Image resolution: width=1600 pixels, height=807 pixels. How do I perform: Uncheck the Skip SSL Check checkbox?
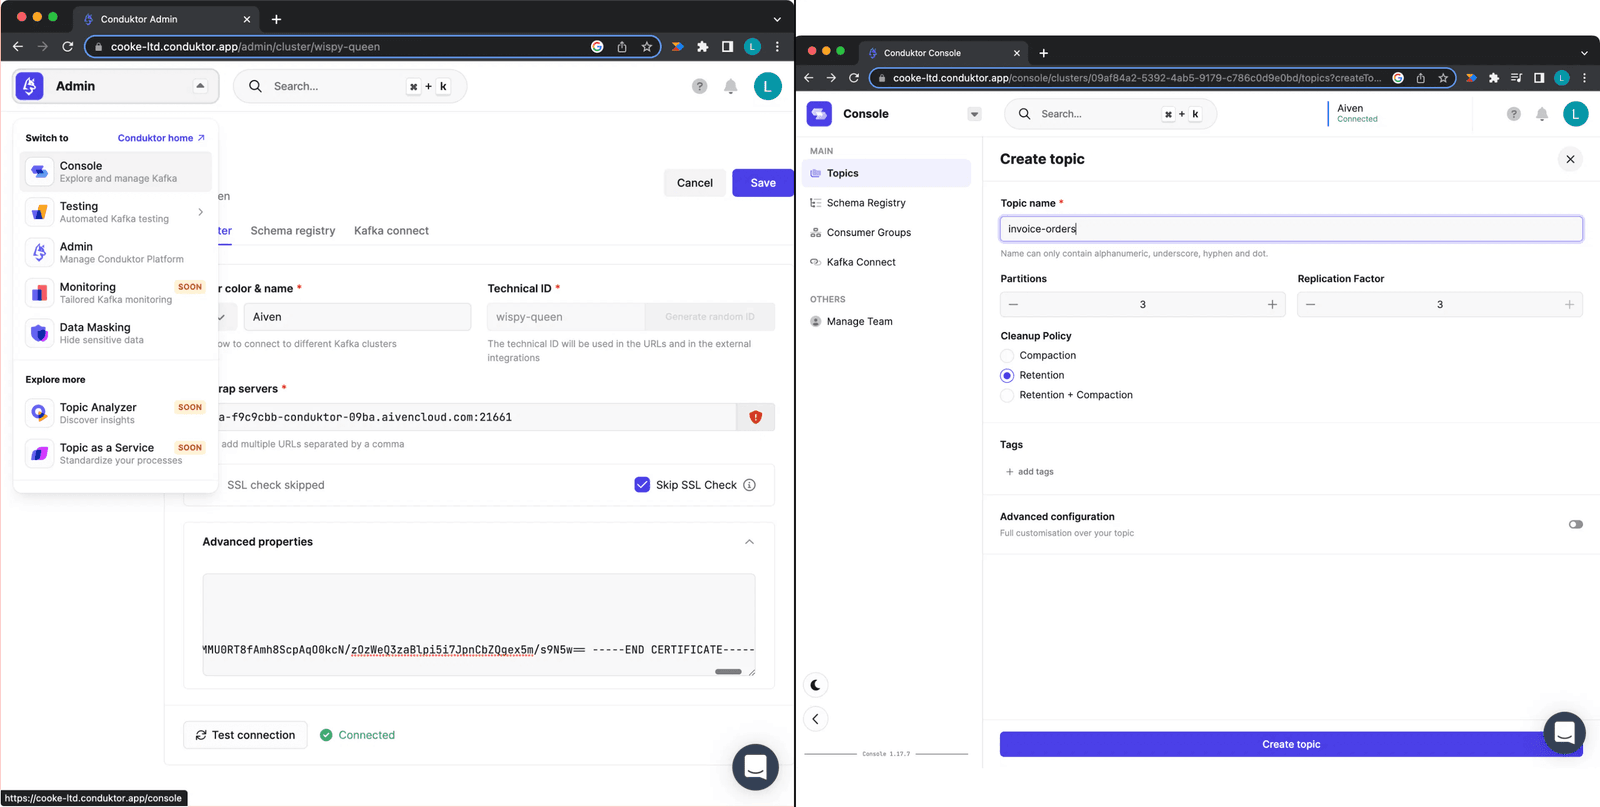pos(642,485)
